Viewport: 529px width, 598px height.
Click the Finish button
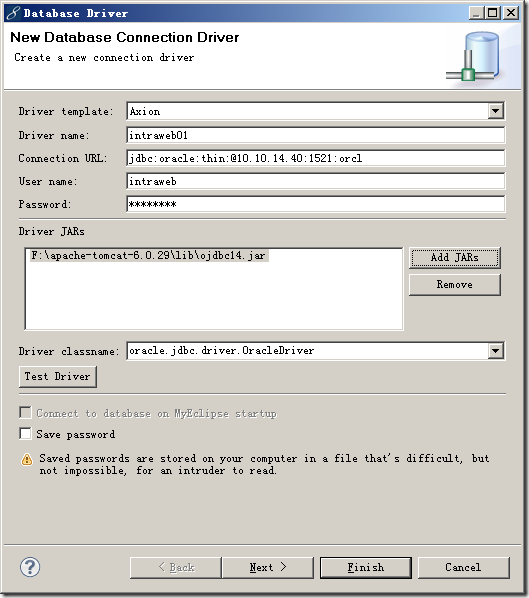coord(366,567)
